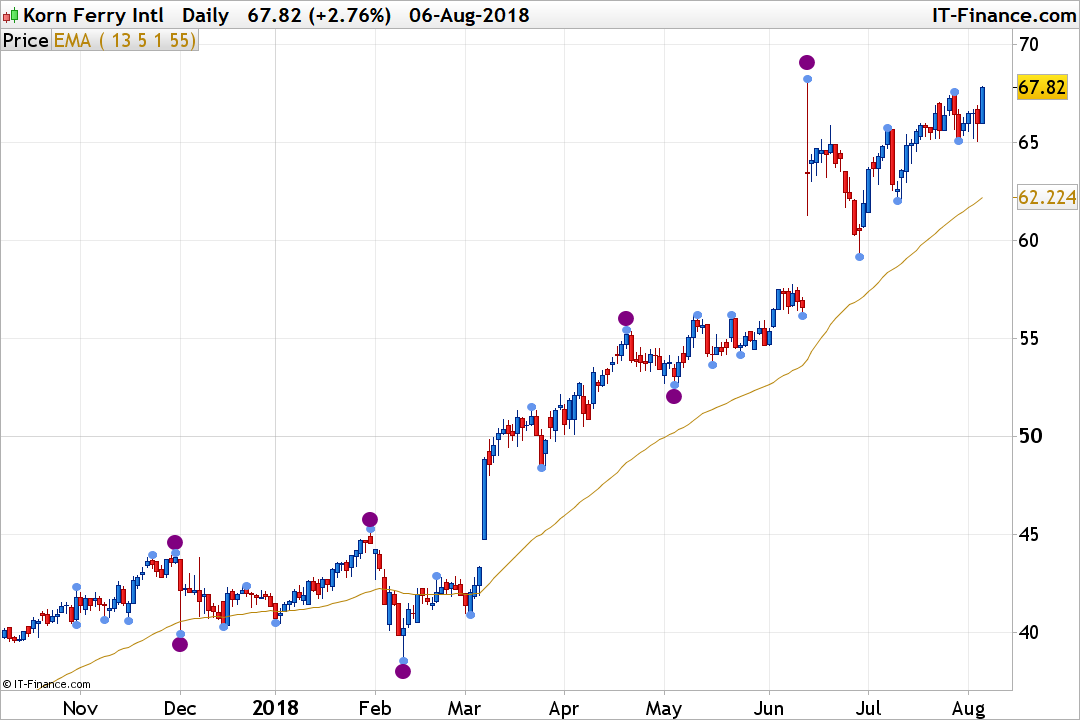Click the tall blue gap-up candle in March
The width and height of the screenshot is (1080, 720).
484,499
